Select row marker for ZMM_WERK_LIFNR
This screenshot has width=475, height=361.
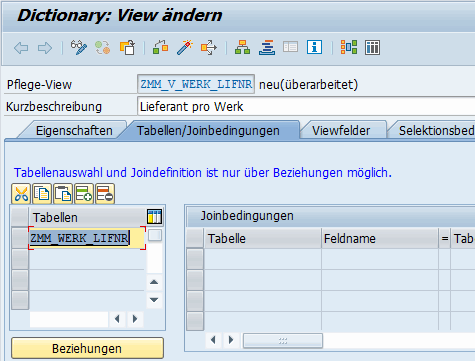click(x=20, y=238)
